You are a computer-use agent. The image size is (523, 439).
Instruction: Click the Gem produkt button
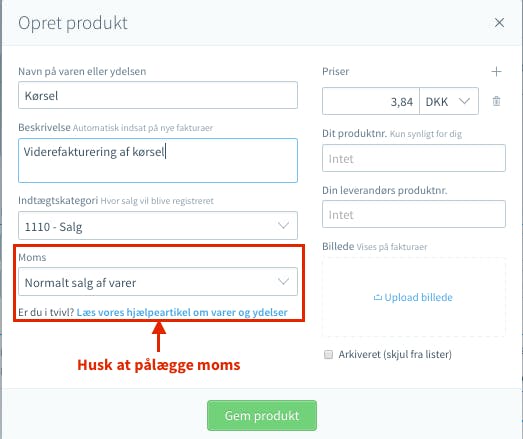pyautogui.click(x=262, y=415)
